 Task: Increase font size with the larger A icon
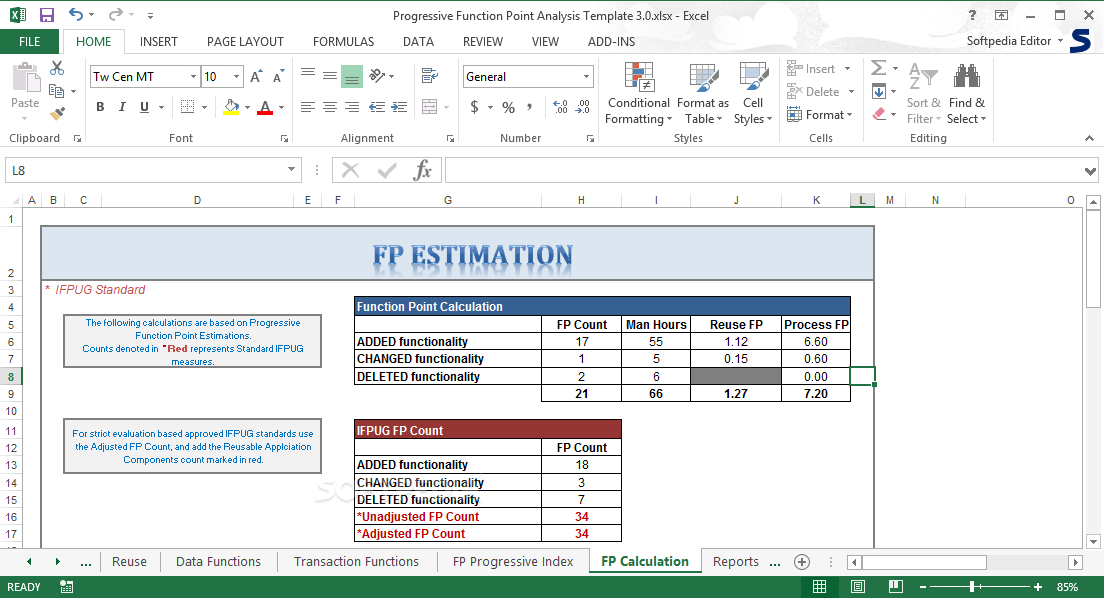click(257, 76)
